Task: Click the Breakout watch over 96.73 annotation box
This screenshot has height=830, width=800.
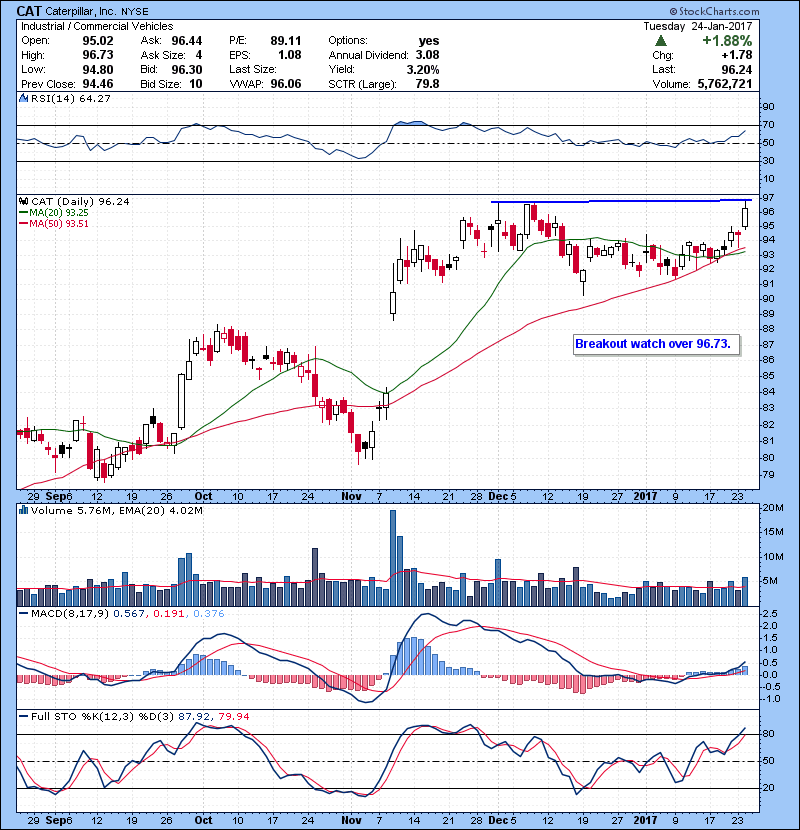Action: coord(656,345)
